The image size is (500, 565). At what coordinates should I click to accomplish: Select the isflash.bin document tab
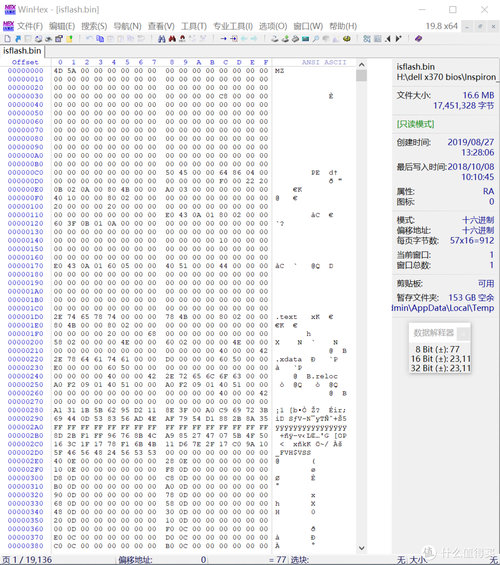(22, 51)
